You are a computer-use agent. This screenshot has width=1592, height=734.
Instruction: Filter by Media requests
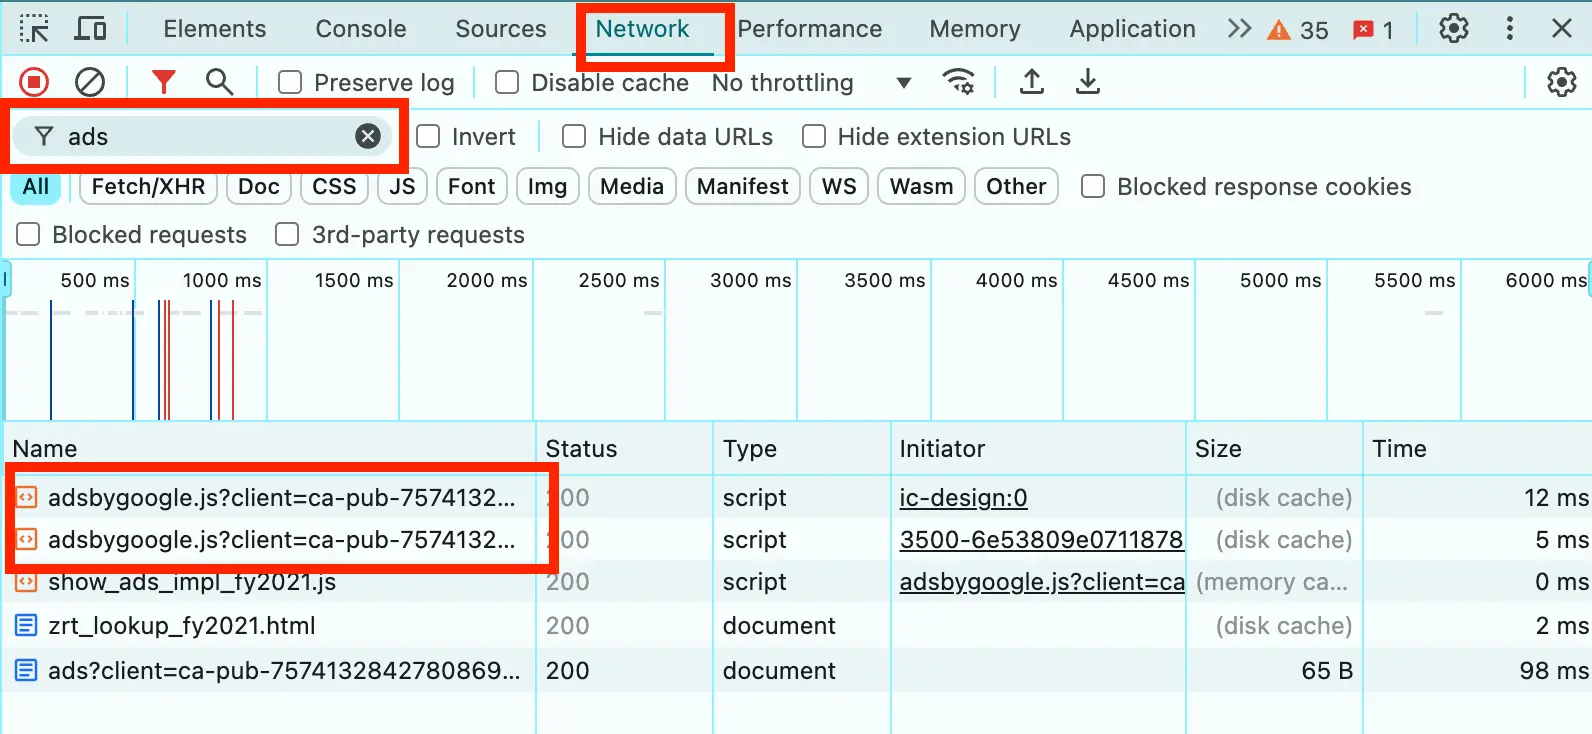(x=632, y=186)
